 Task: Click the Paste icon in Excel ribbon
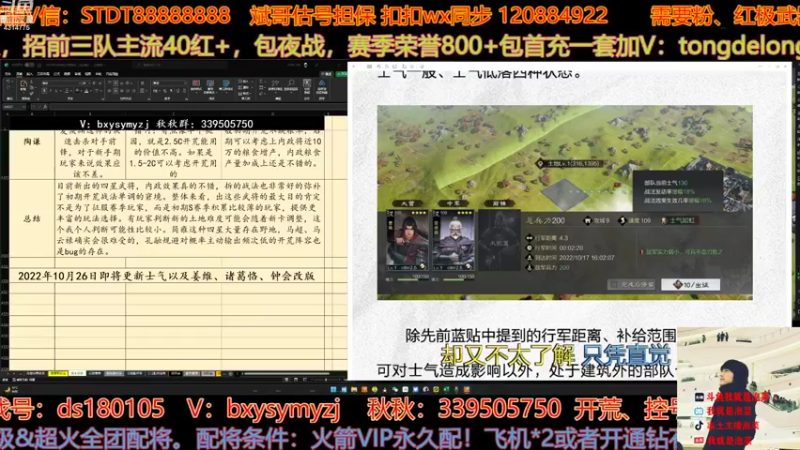(x=23, y=84)
